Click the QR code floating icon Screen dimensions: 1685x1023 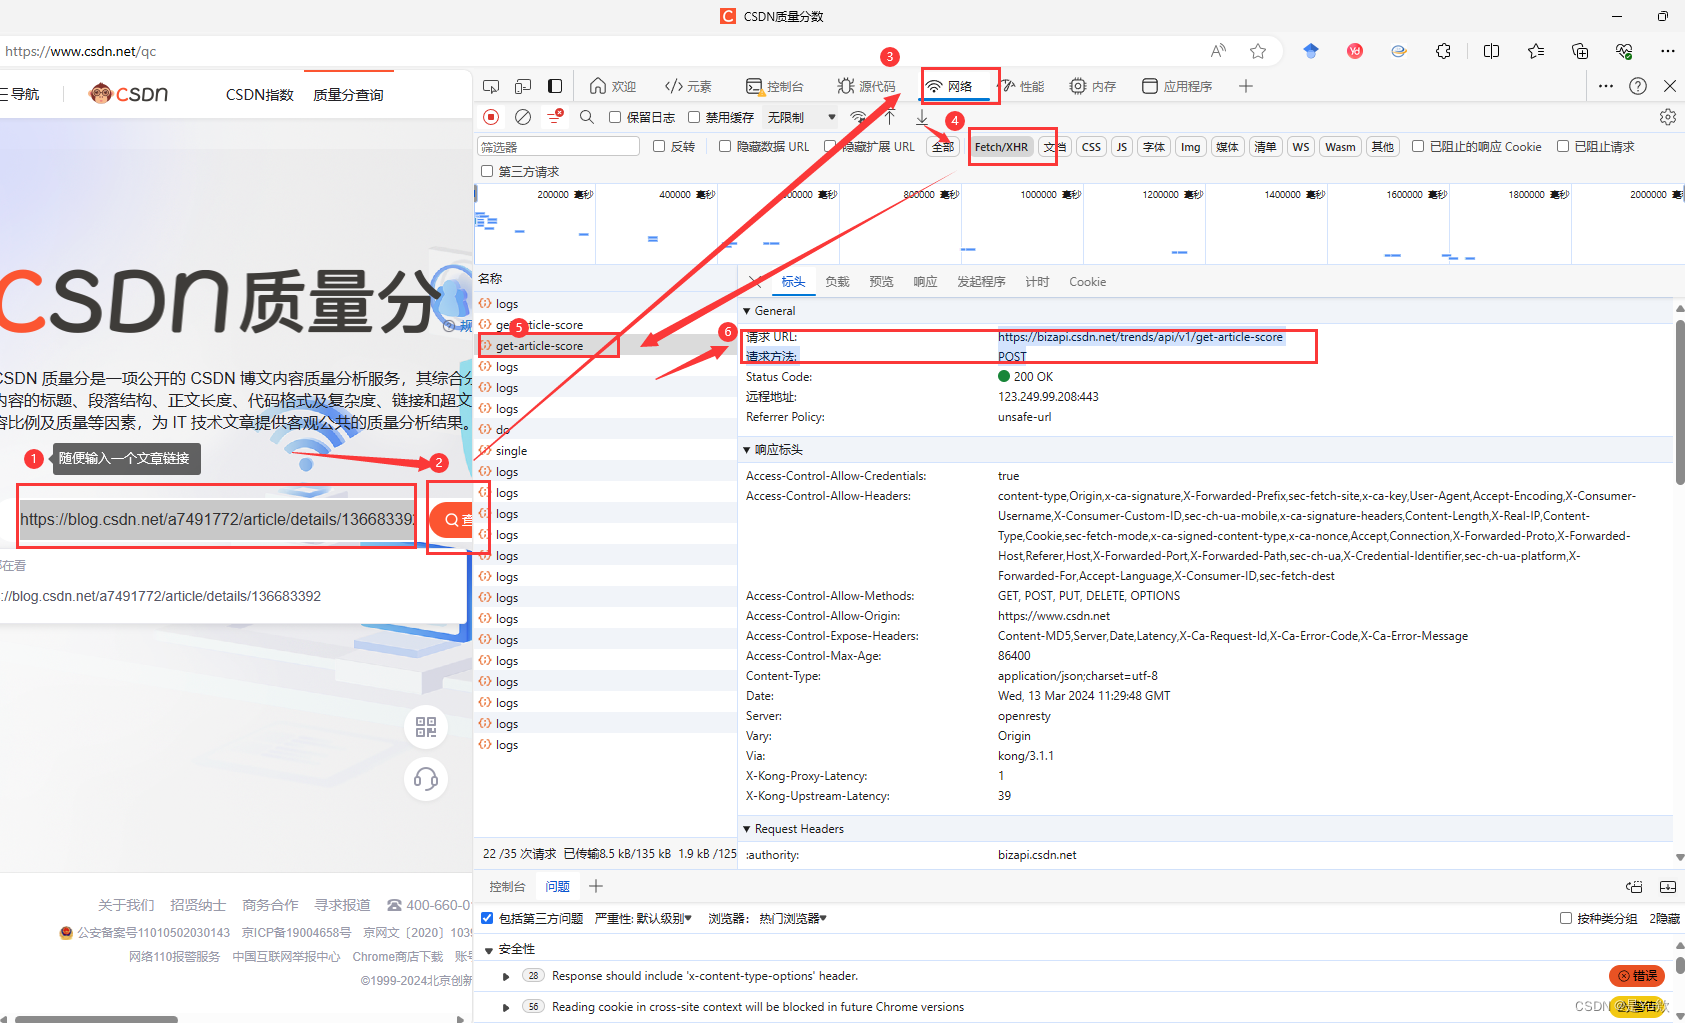click(x=426, y=727)
